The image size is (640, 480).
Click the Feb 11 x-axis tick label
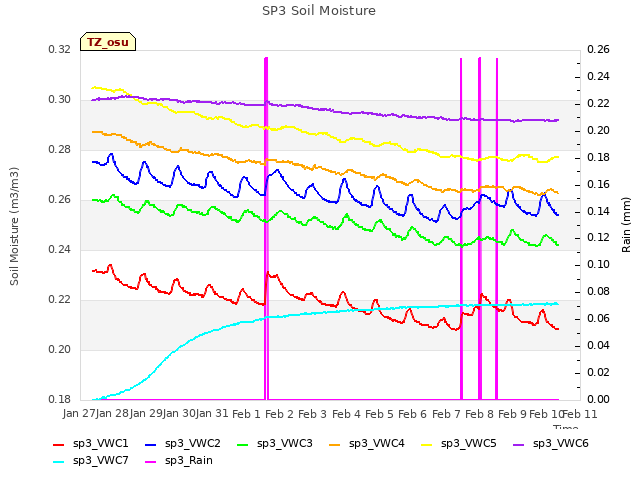pyautogui.click(x=580, y=414)
